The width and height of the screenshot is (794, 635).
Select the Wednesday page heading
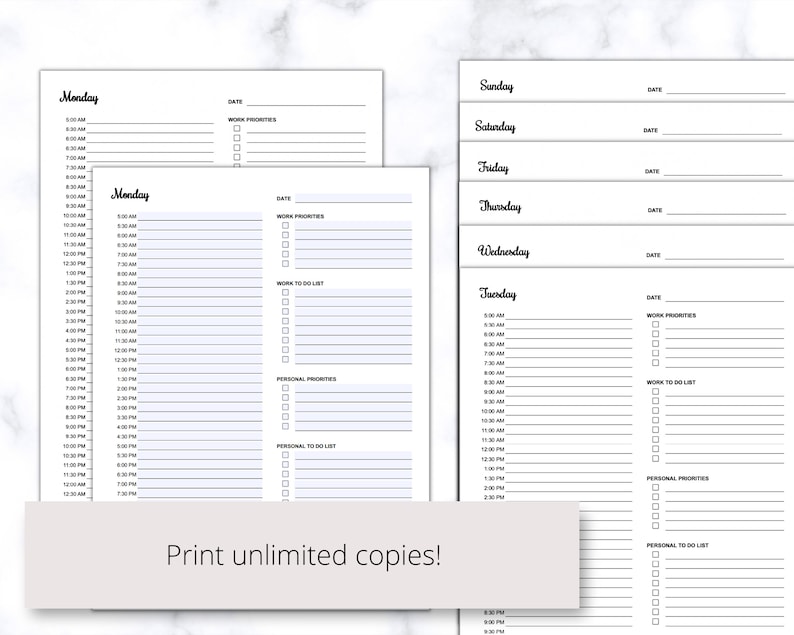click(x=504, y=251)
